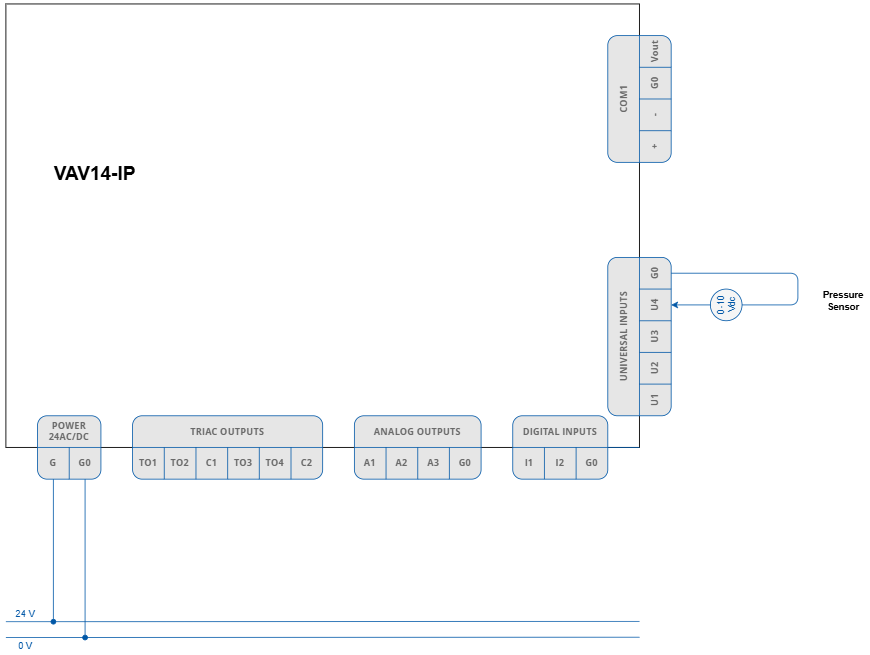Select the U2 universal input terminal
This screenshot has height=655, width=870.
[655, 368]
